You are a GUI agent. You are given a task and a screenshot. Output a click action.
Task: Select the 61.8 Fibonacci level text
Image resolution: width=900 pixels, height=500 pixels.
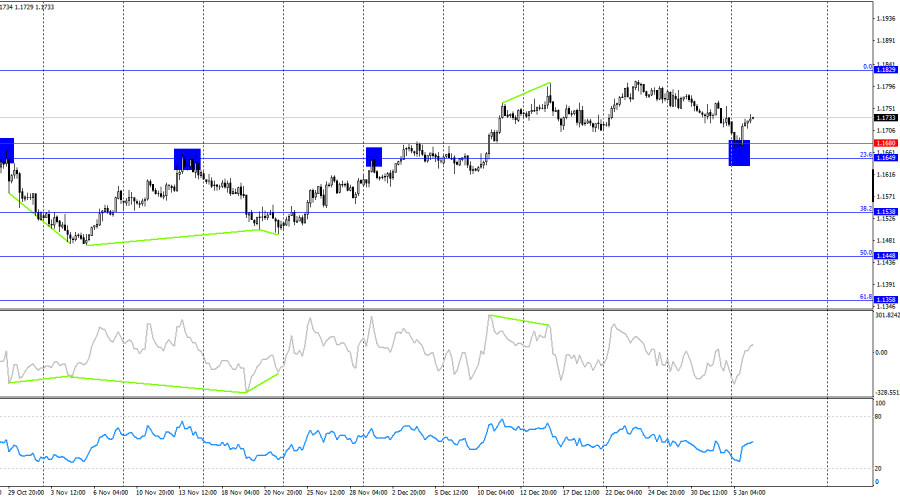pos(866,297)
